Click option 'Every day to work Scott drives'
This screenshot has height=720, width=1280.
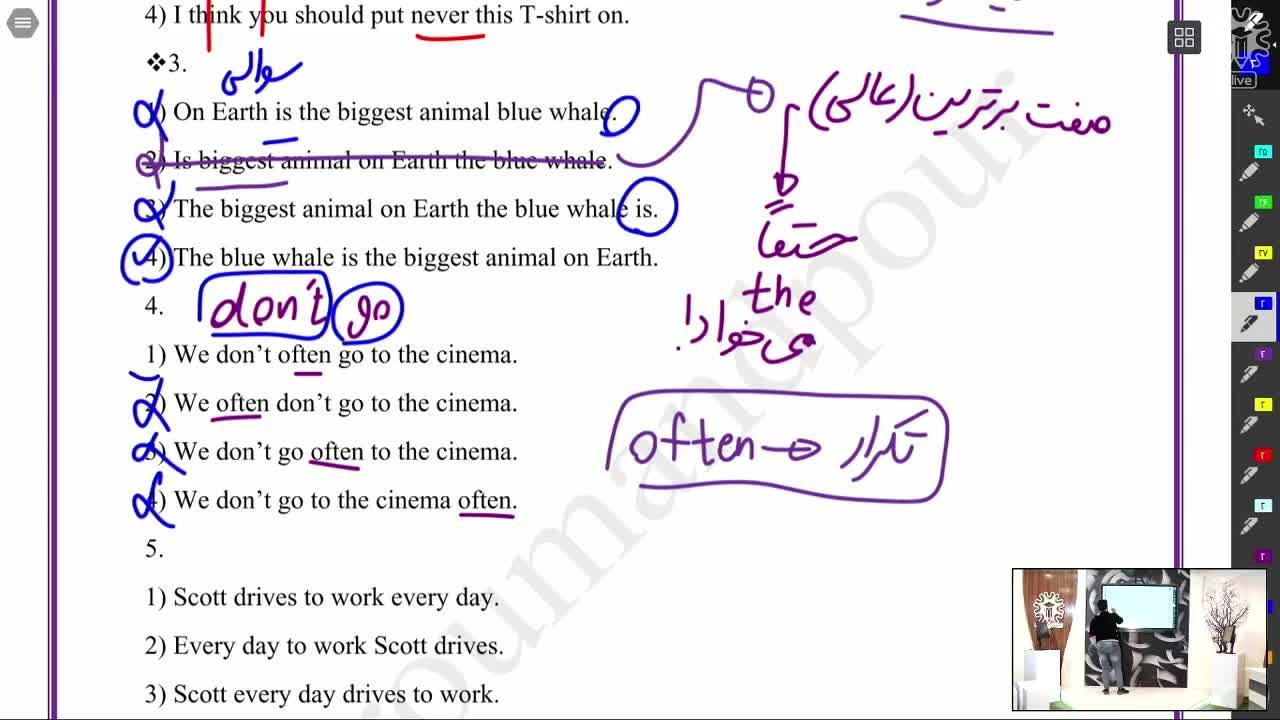pyautogui.click(x=338, y=646)
